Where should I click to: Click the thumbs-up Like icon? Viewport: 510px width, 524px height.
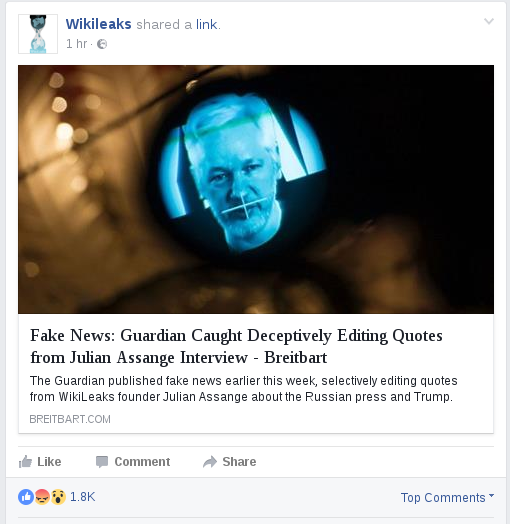coord(25,462)
